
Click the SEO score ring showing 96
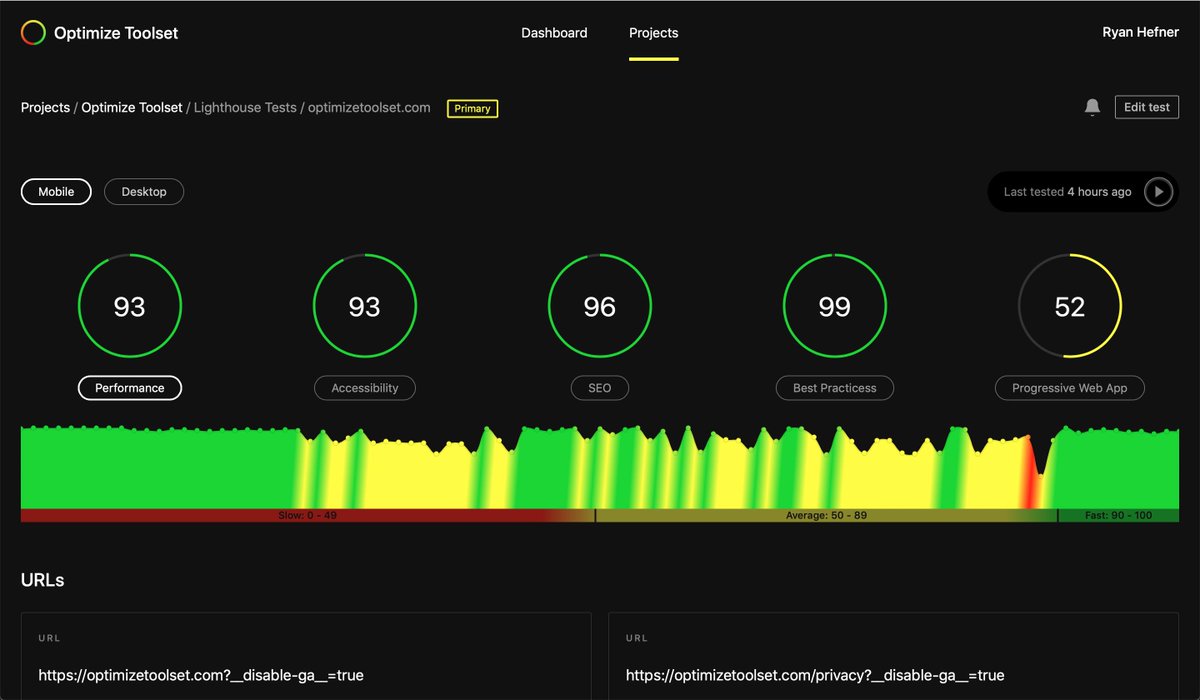pos(600,306)
